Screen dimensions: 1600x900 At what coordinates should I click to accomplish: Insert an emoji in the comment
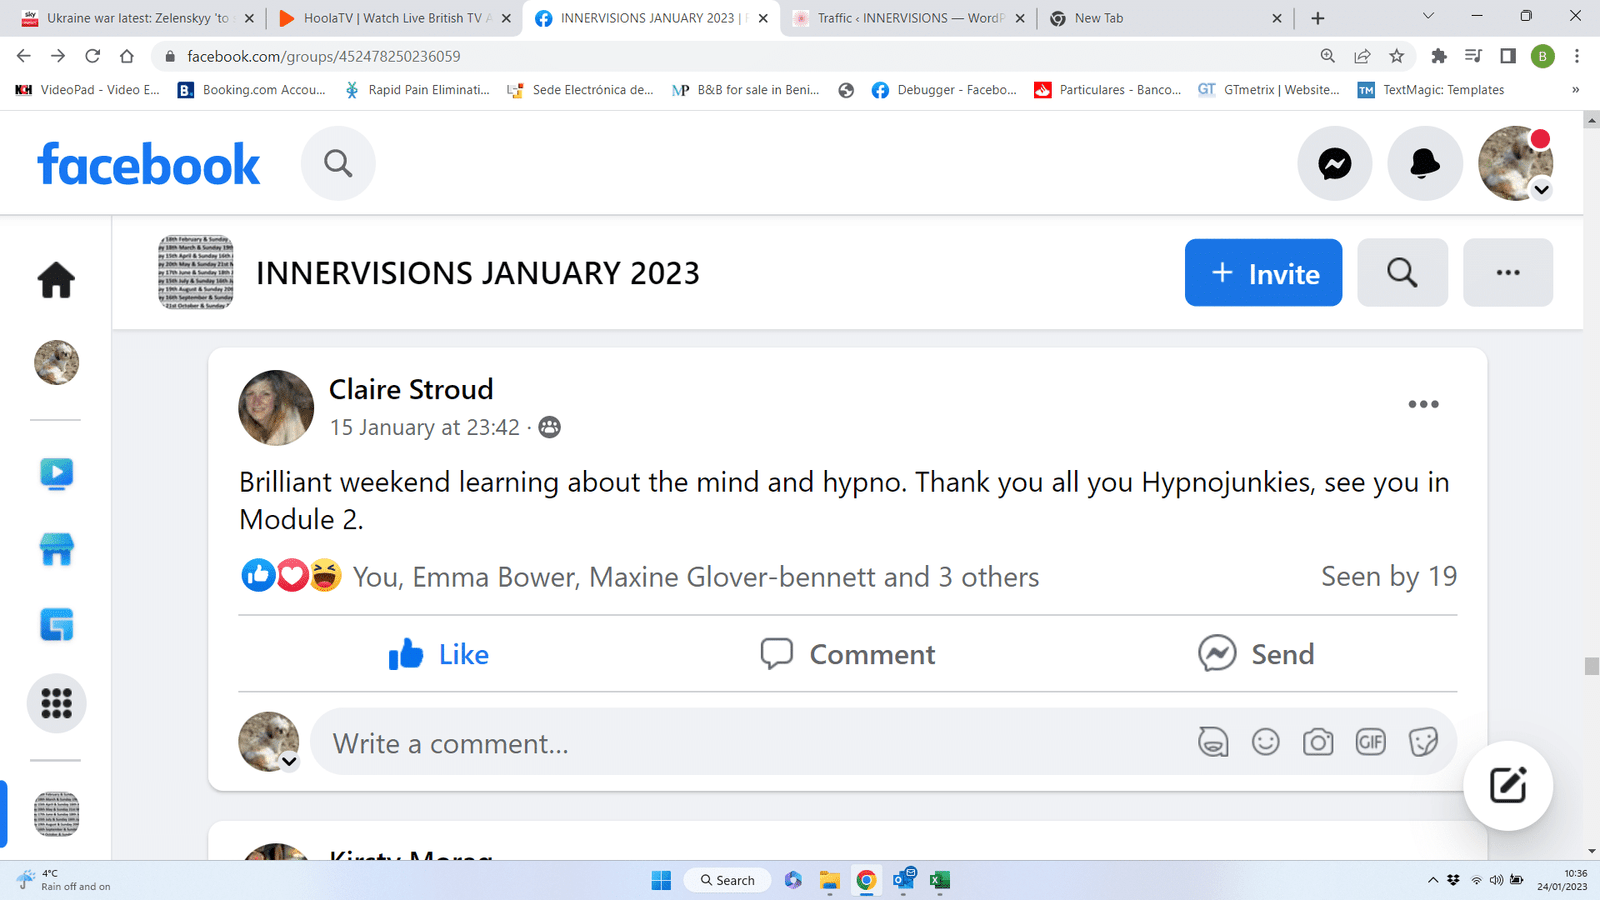1265,742
